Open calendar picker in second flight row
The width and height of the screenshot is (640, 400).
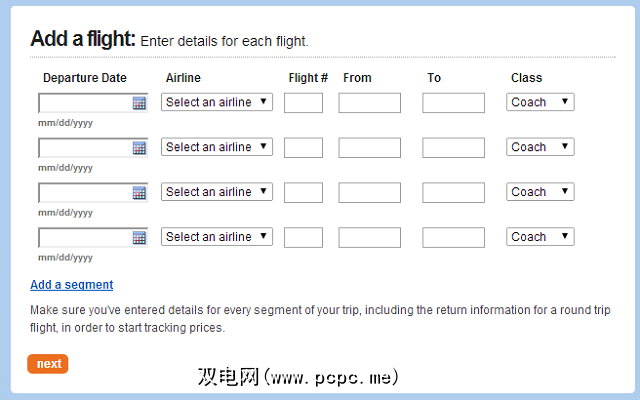139,148
